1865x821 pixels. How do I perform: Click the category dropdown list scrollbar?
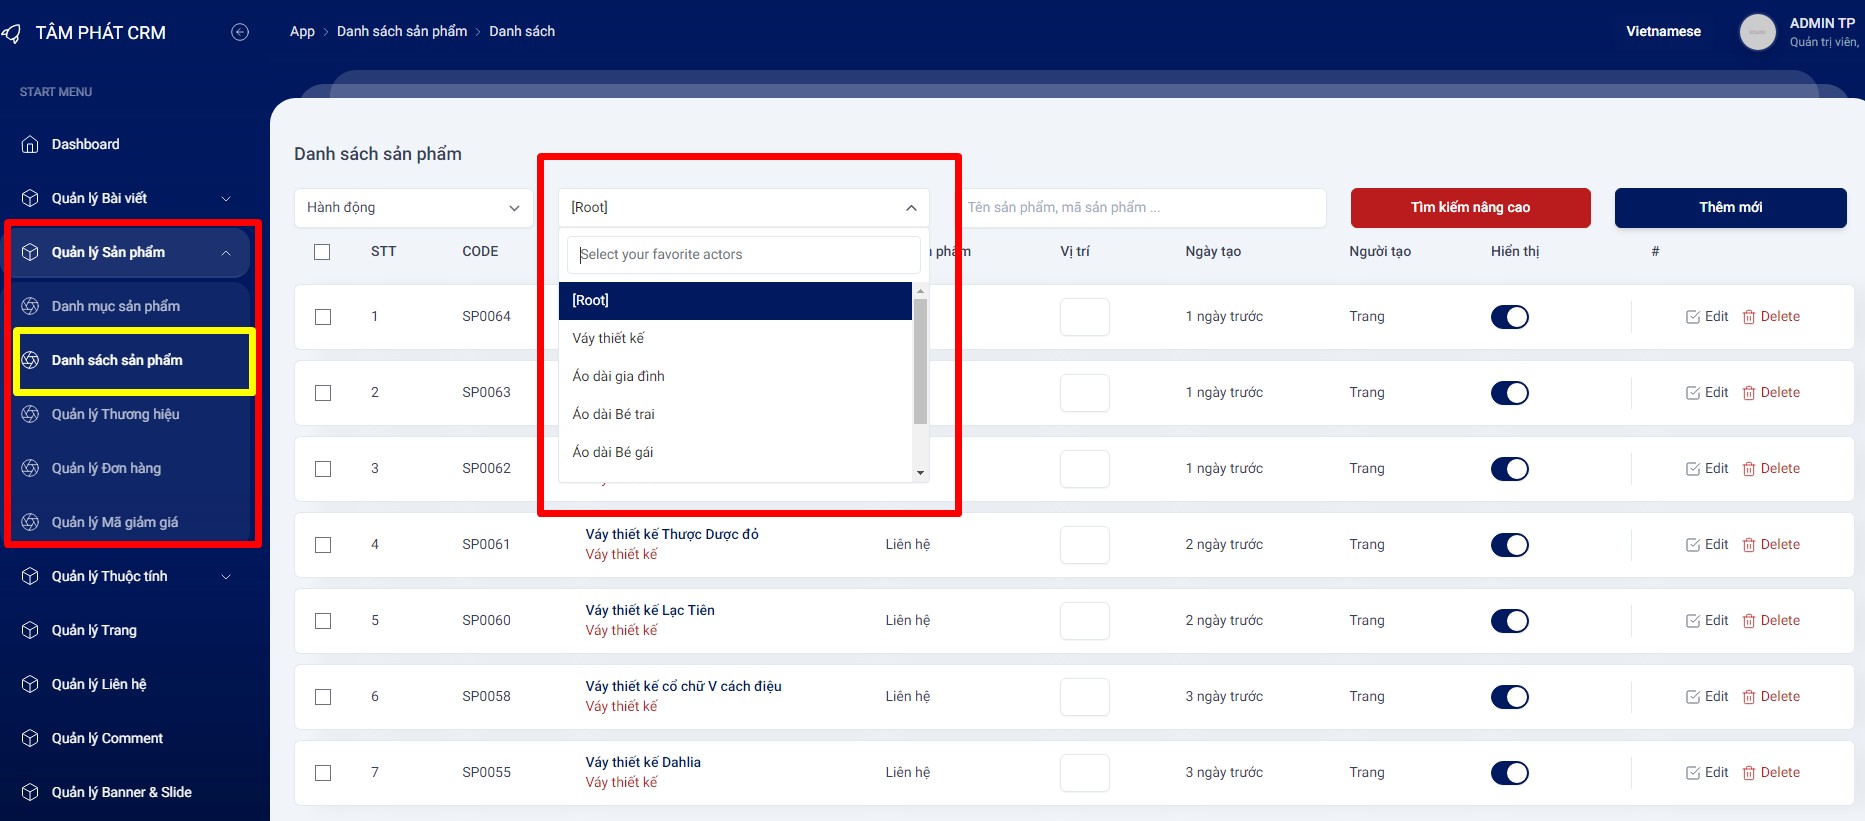point(920,360)
